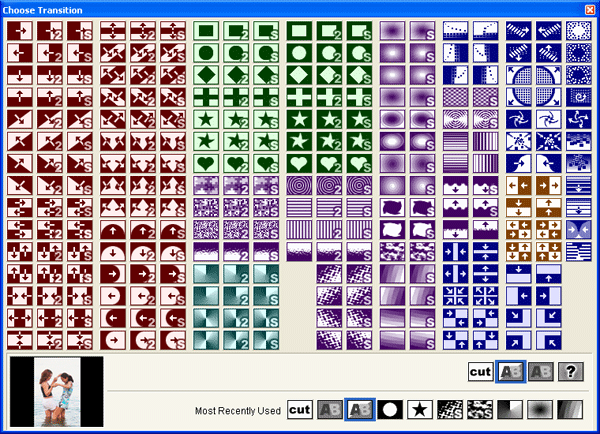Viewport: 600px width, 434px height.
Task: Pick maroon dome with down arrow marked S
Action: tap(173, 252)
